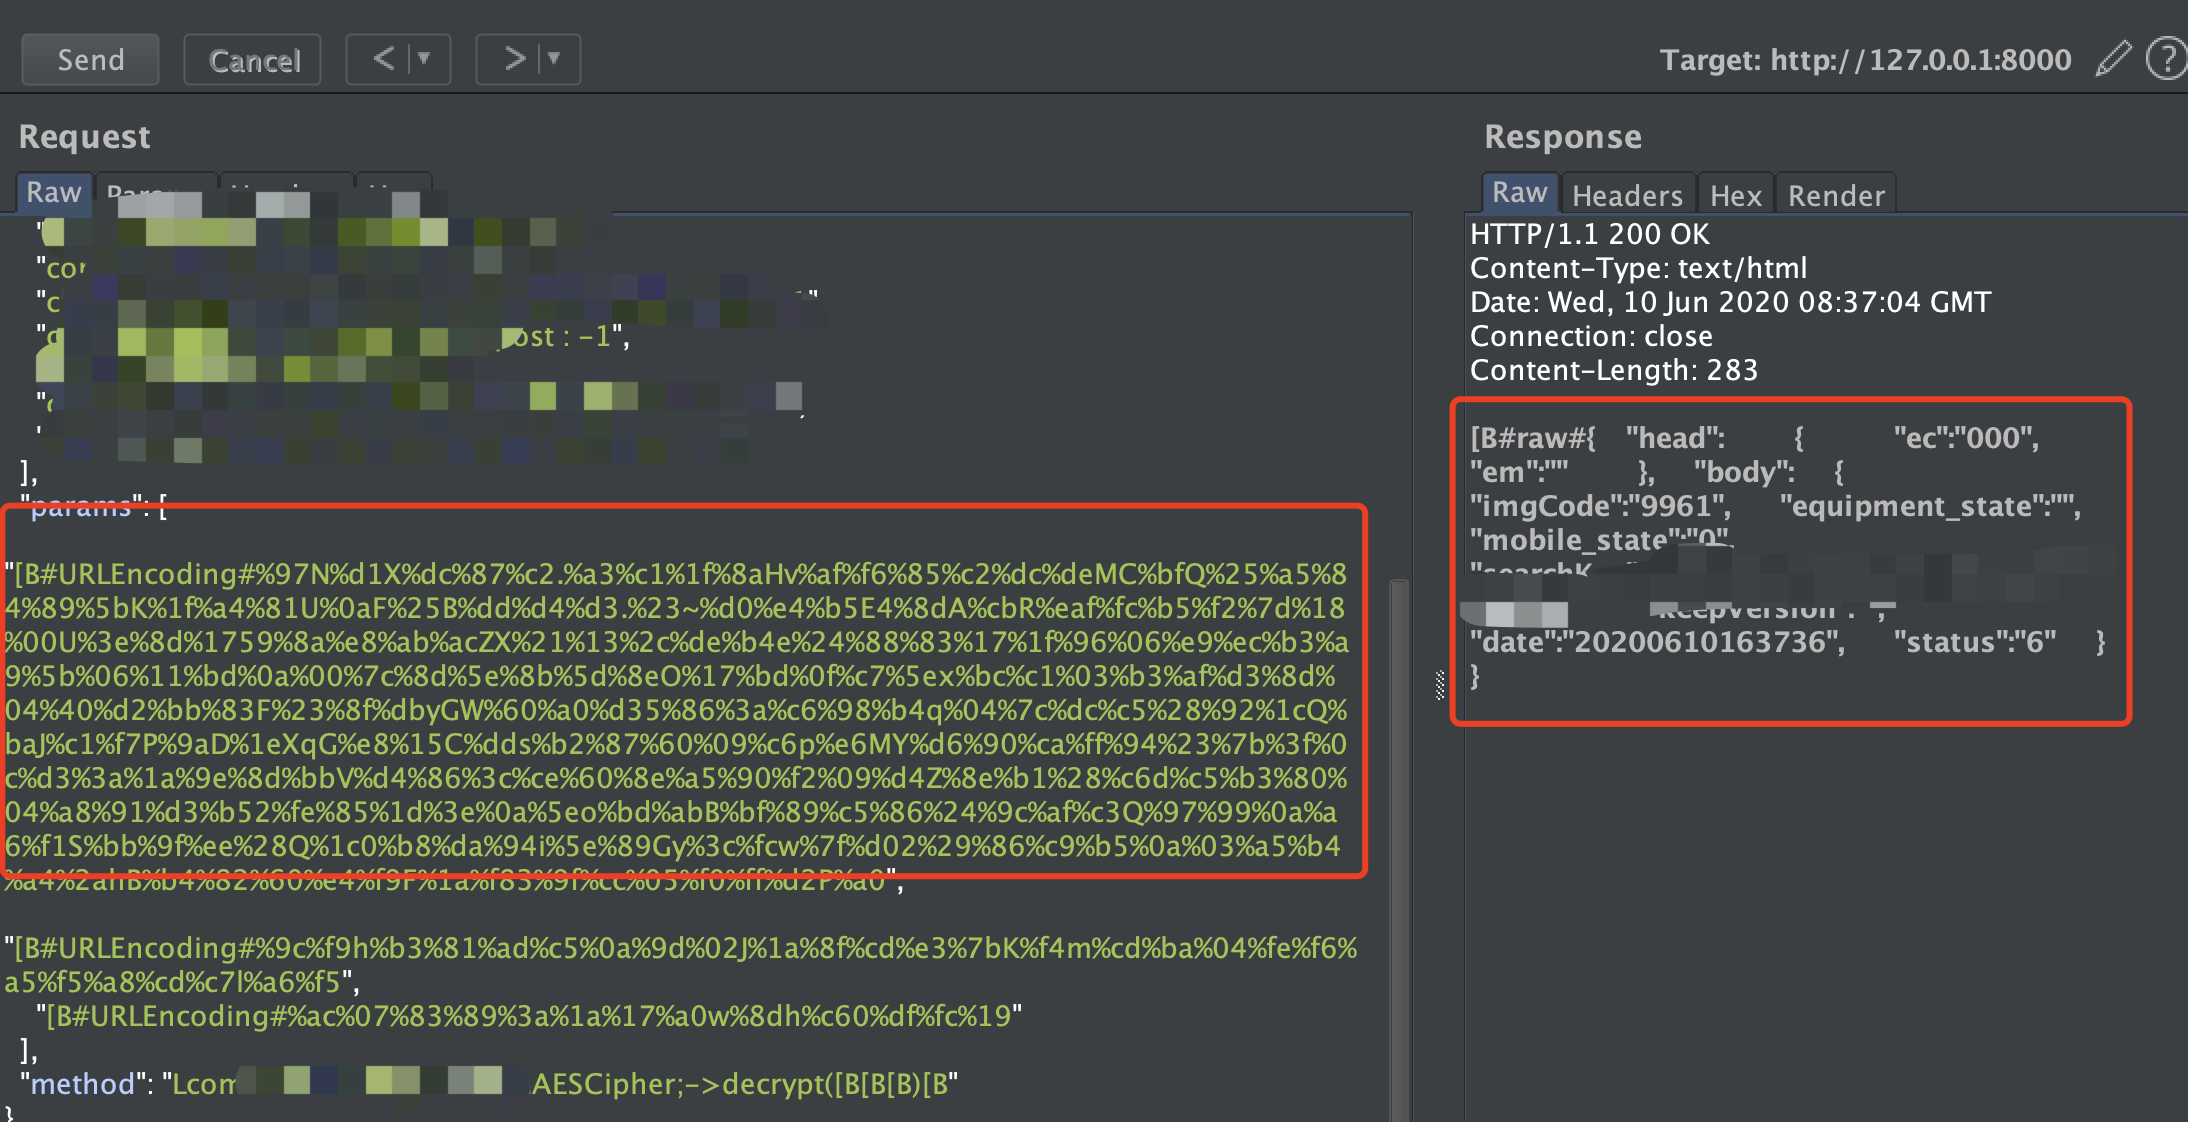2188x1122 pixels.
Task: Click into the URLEncoding params text in request
Action: point(680,710)
